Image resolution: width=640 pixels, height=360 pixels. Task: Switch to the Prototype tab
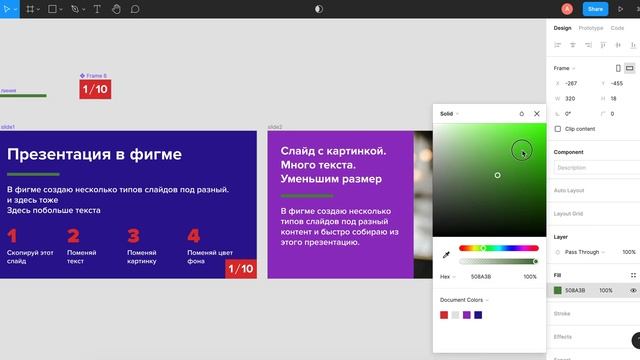point(591,28)
